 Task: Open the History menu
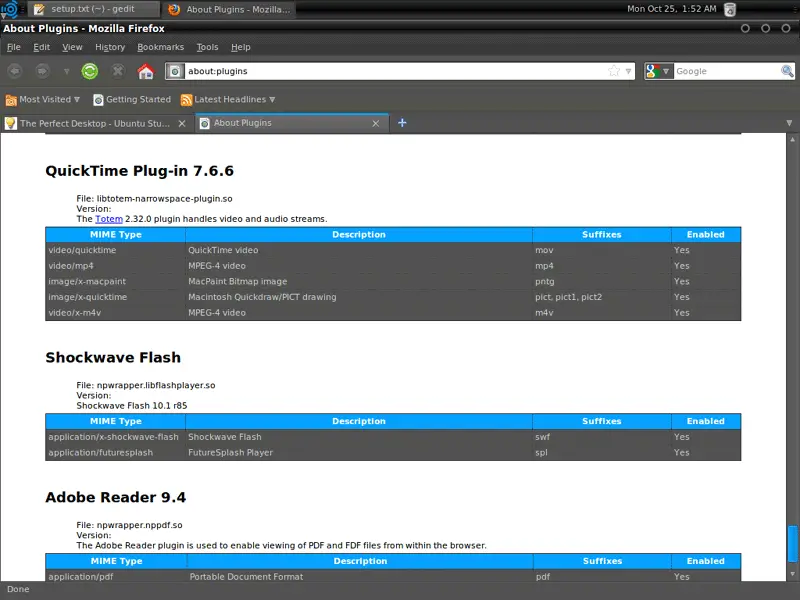tap(110, 47)
